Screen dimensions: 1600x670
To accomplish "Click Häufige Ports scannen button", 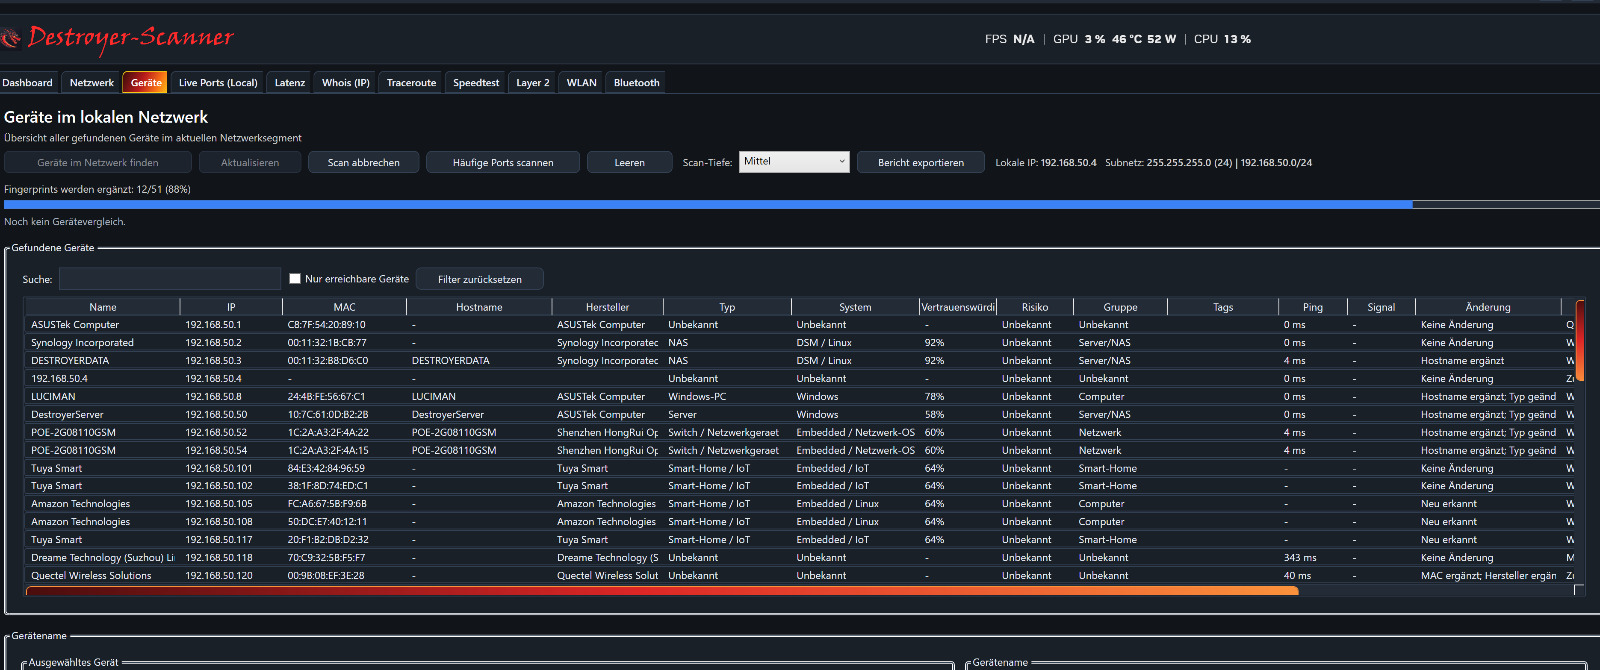I will pos(503,162).
